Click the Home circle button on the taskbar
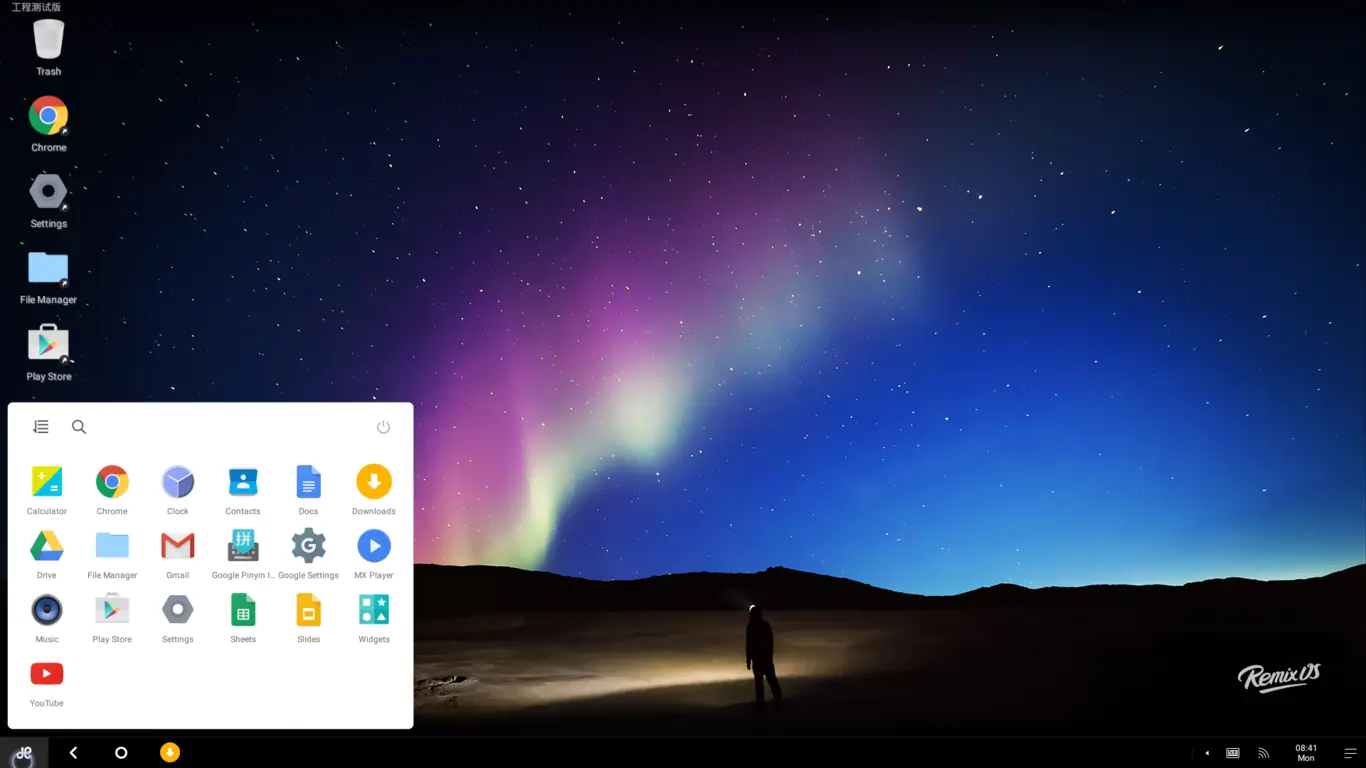 (121, 753)
